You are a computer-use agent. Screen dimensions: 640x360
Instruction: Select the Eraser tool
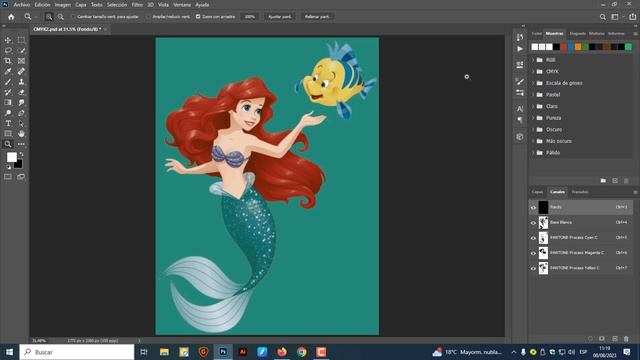pos(21,92)
